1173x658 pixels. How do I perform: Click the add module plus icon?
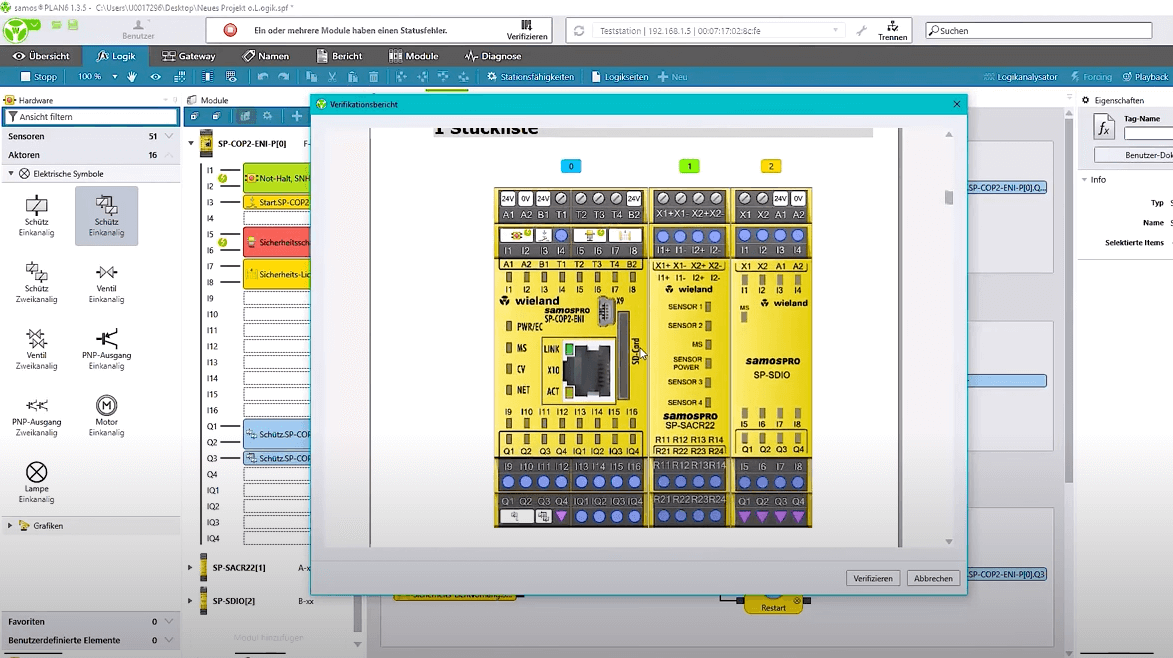296,116
